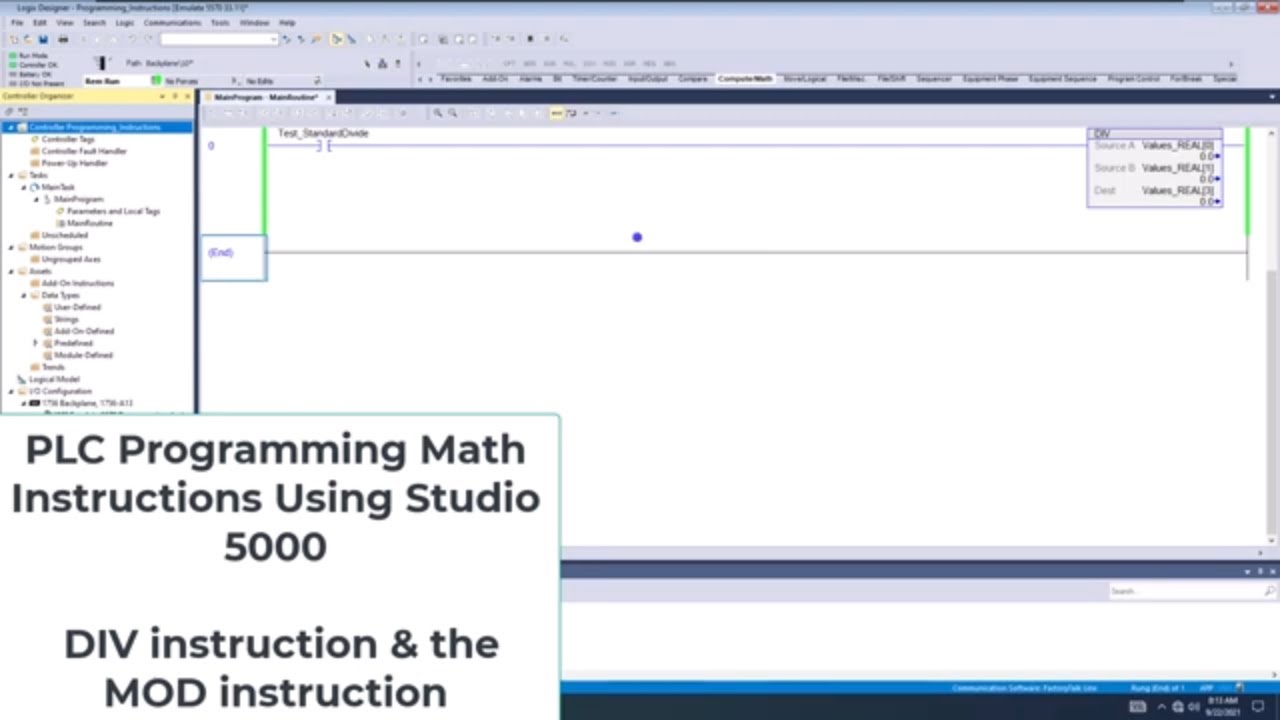Select Add-On Instructions in the organizer
This screenshot has height=720, width=1280.
coord(77,283)
